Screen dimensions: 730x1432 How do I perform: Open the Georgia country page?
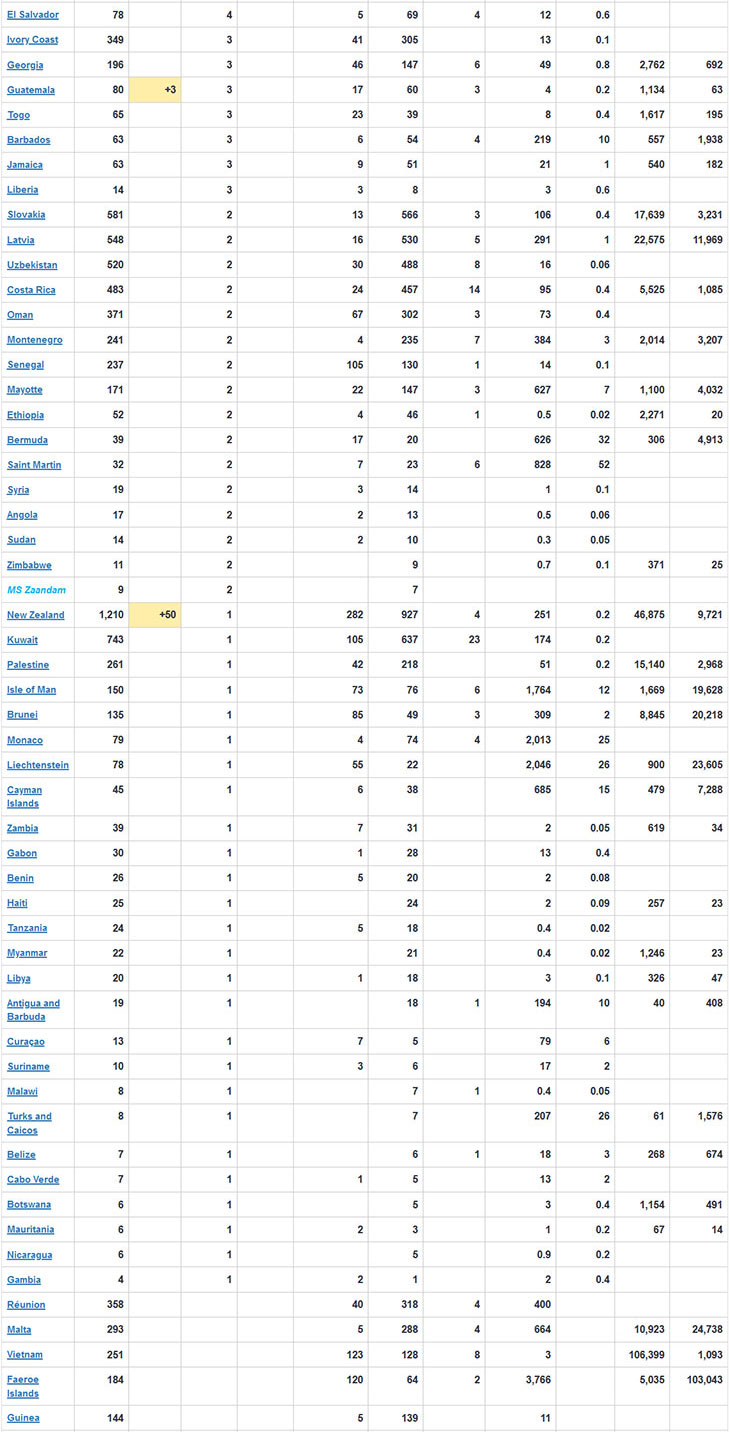[x=24, y=65]
